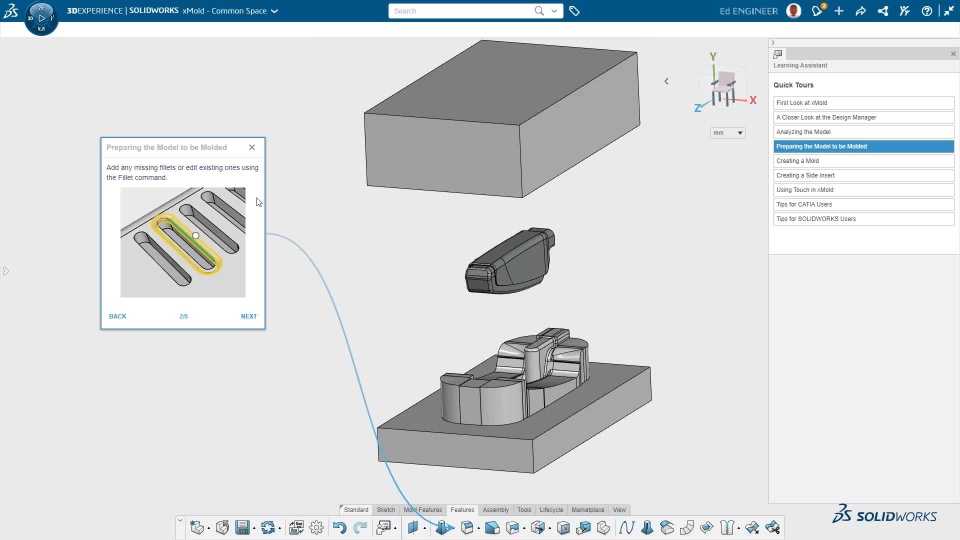This screenshot has height=540, width=960.
Task: Click the last icon in the bottom toolbar
Action: pos(773,527)
